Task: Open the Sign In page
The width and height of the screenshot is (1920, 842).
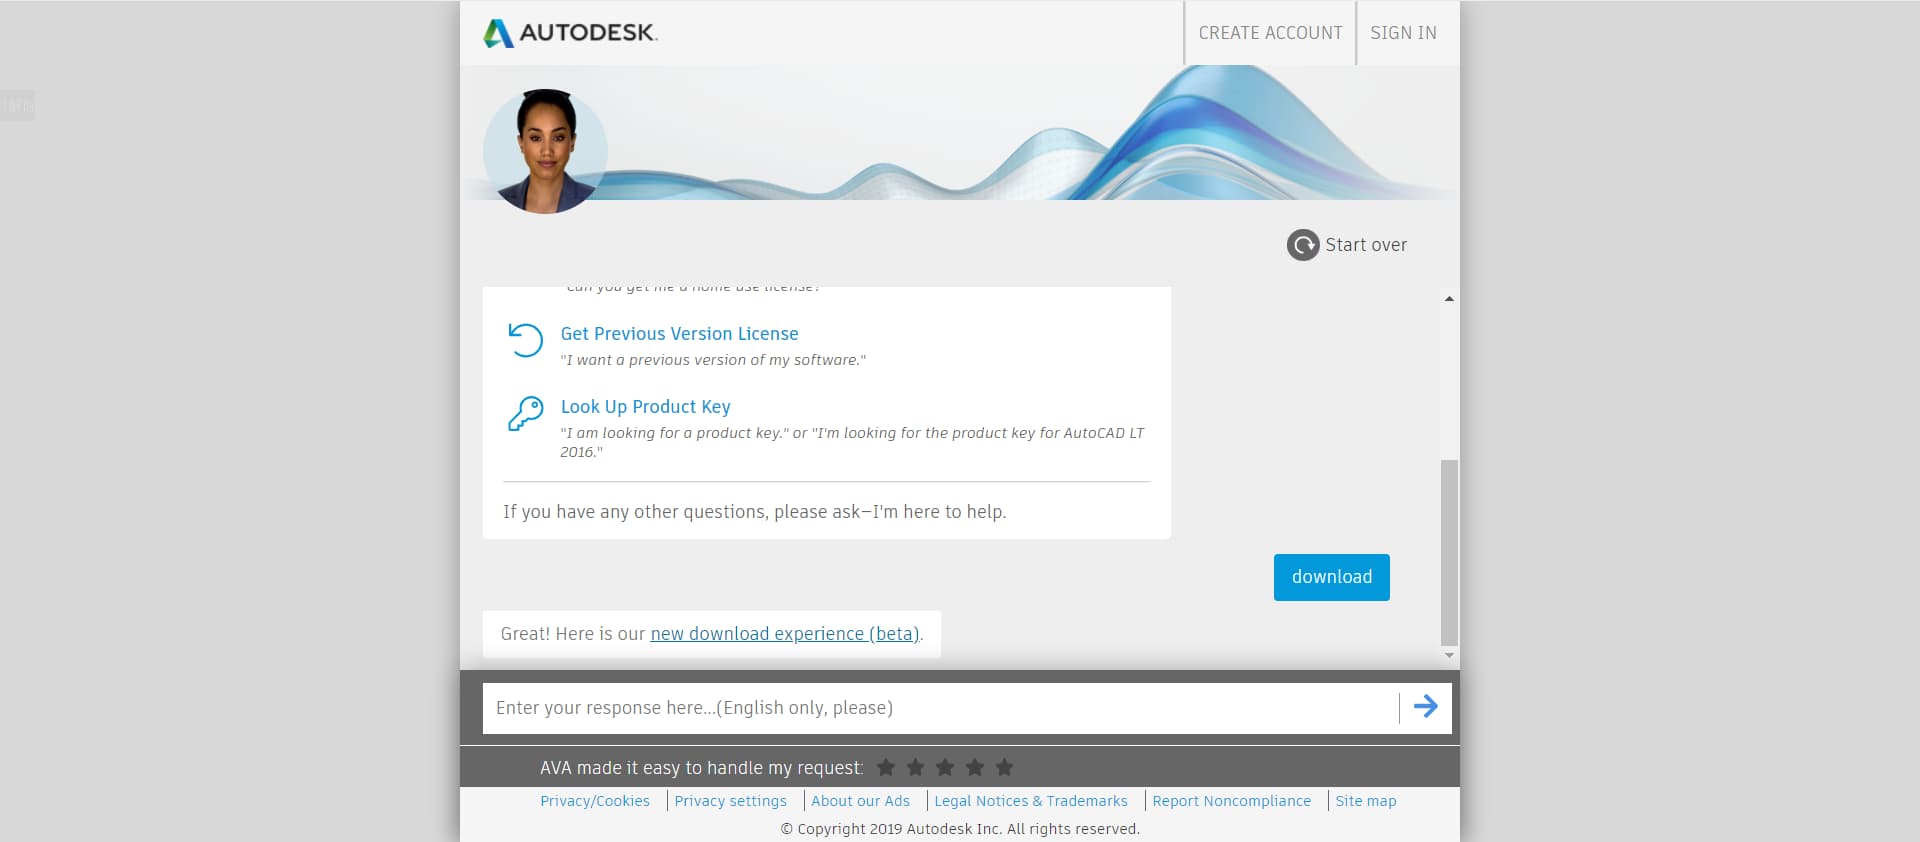Action: click(1403, 33)
